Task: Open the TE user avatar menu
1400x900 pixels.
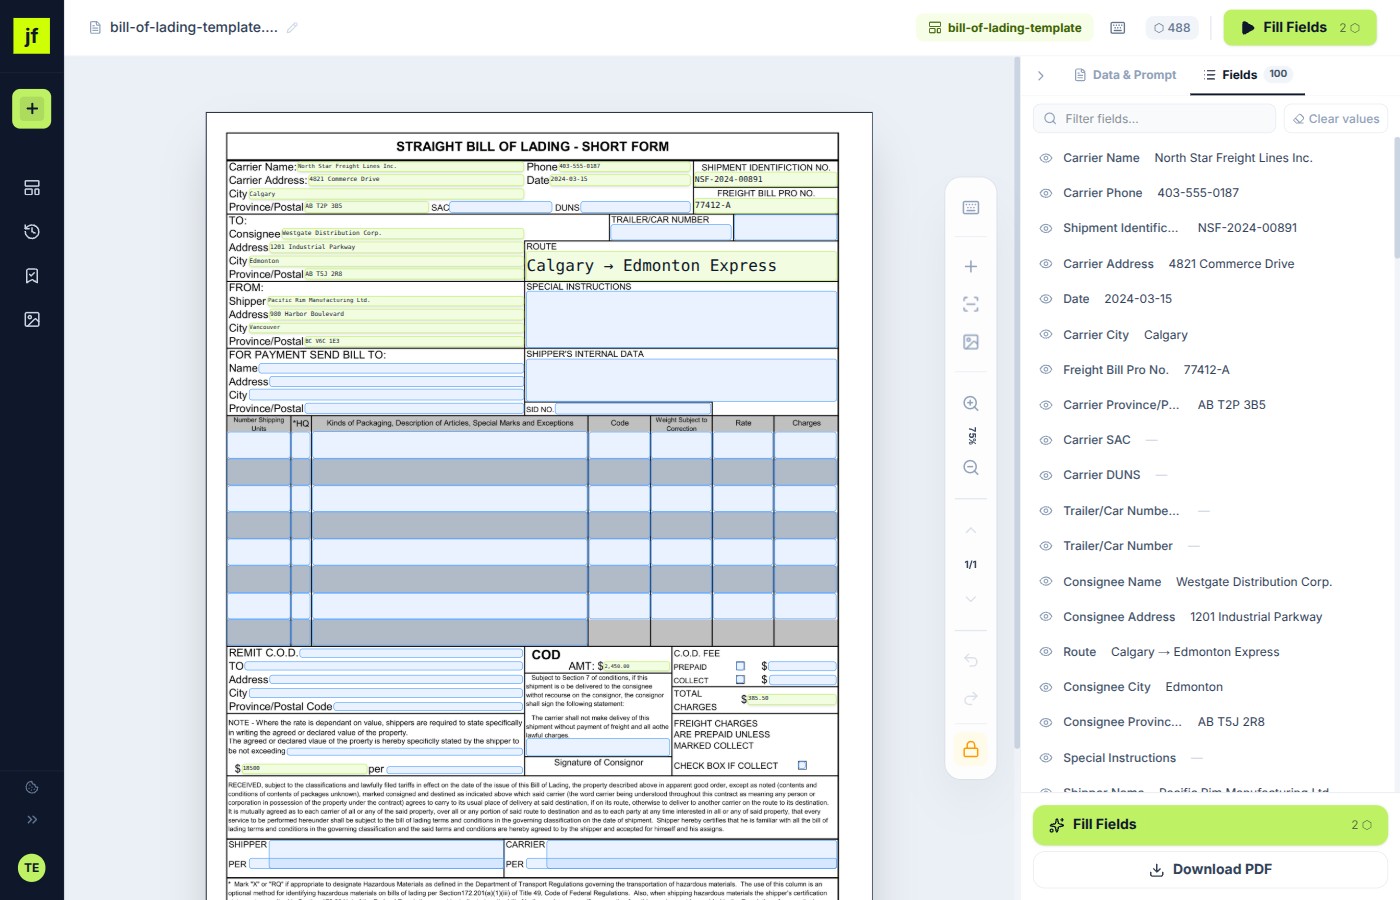Action: tap(32, 868)
